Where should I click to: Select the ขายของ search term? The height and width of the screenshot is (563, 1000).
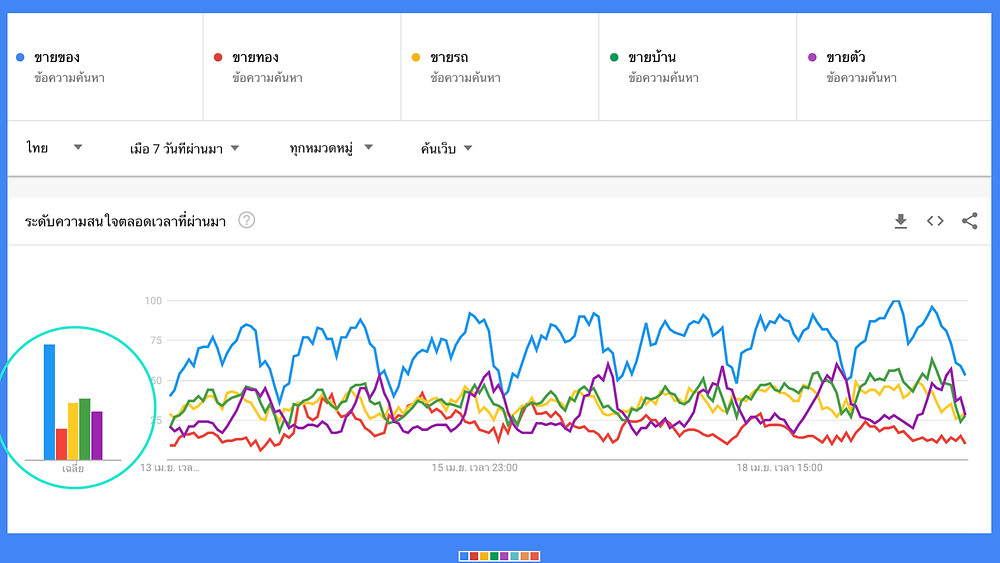tap(58, 58)
